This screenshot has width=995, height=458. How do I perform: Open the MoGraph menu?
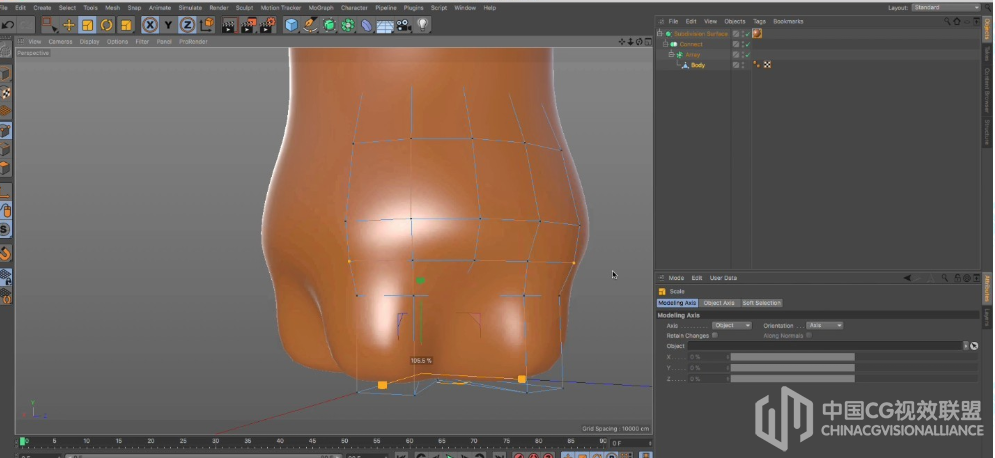pos(321,8)
